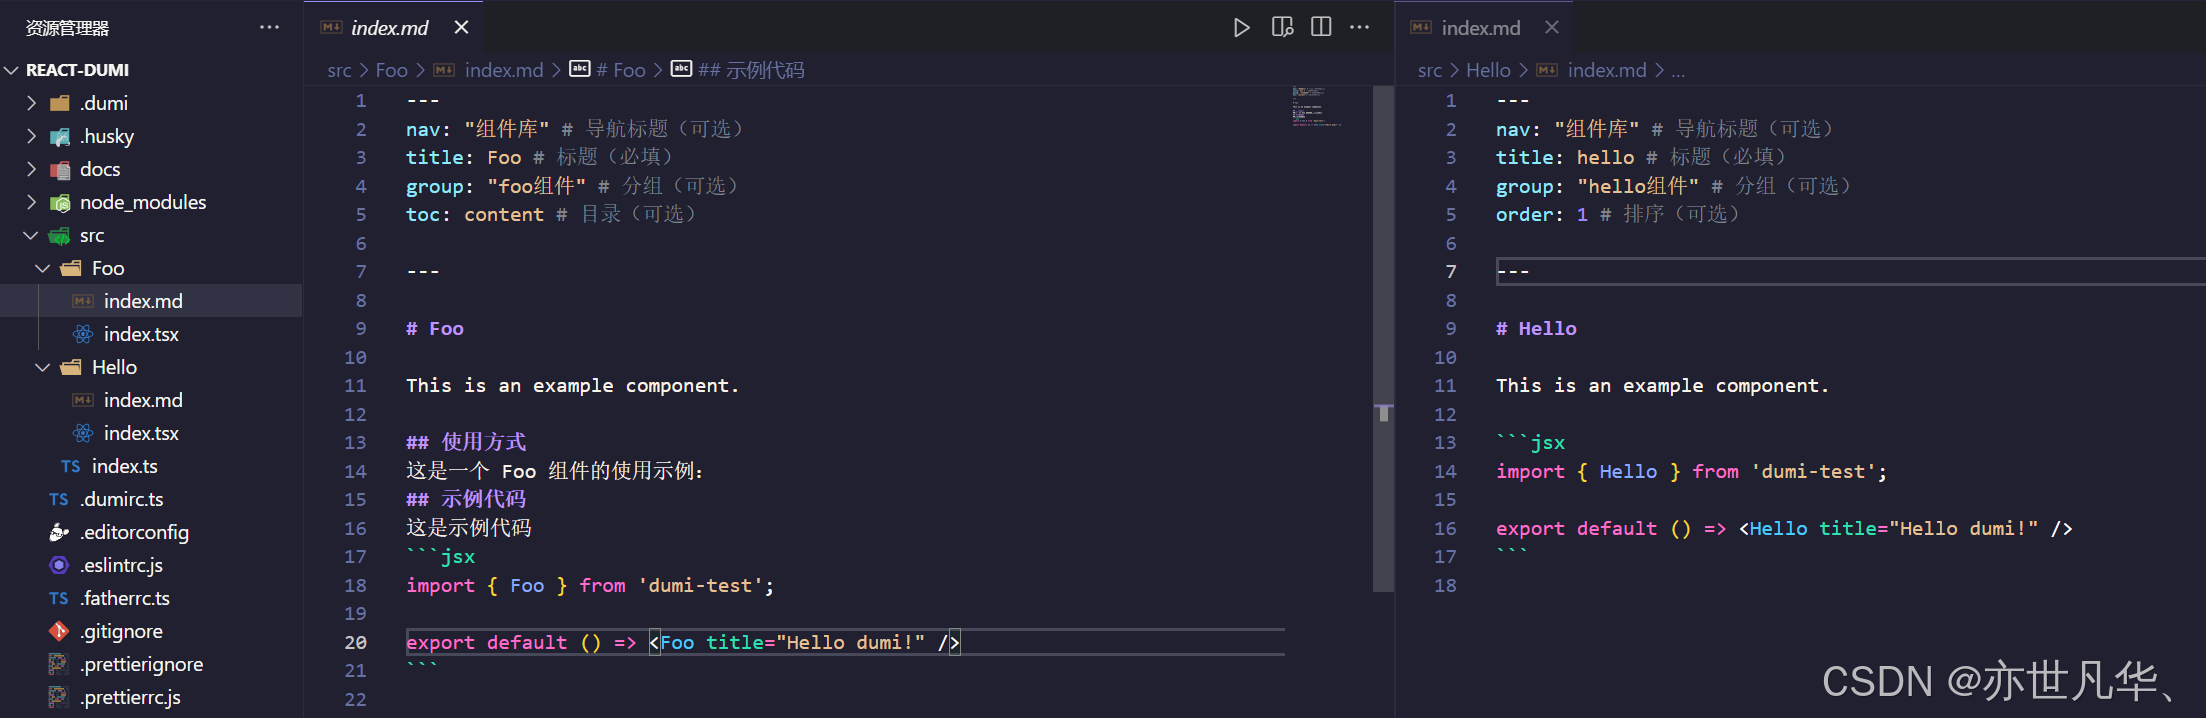The width and height of the screenshot is (2206, 718).
Task: Click Hello in right editor breadcrumb
Action: [1488, 70]
